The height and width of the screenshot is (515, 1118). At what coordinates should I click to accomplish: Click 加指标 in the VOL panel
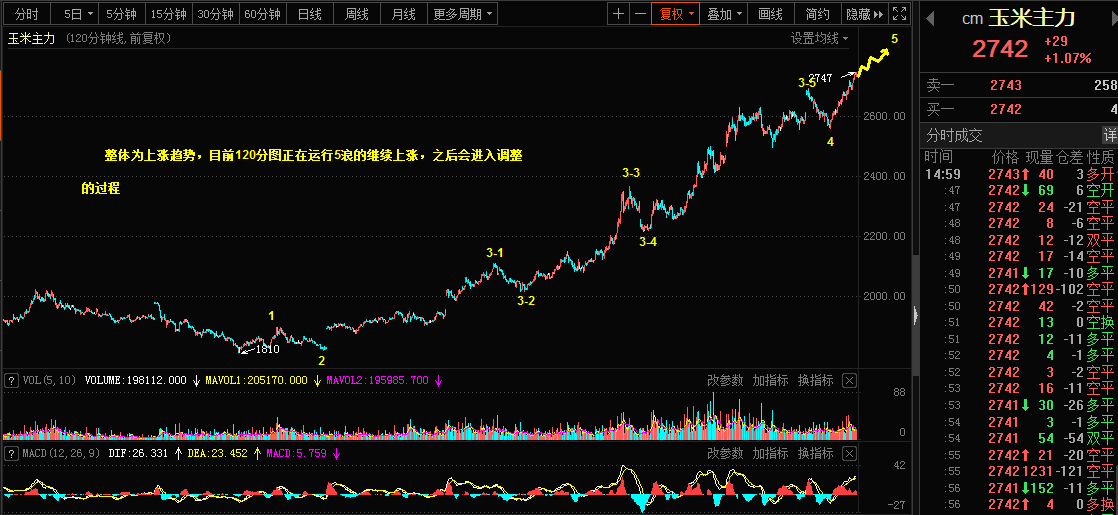[x=771, y=380]
